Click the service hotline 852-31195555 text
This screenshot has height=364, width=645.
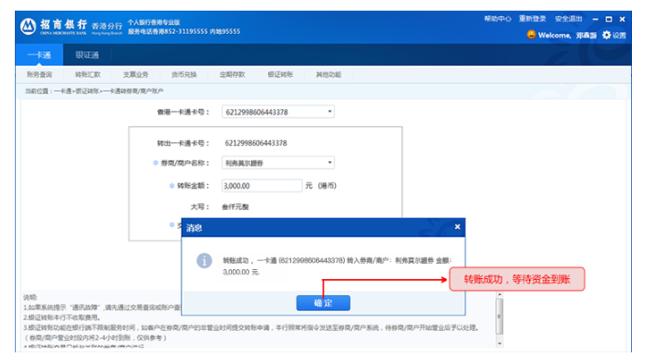tap(184, 31)
